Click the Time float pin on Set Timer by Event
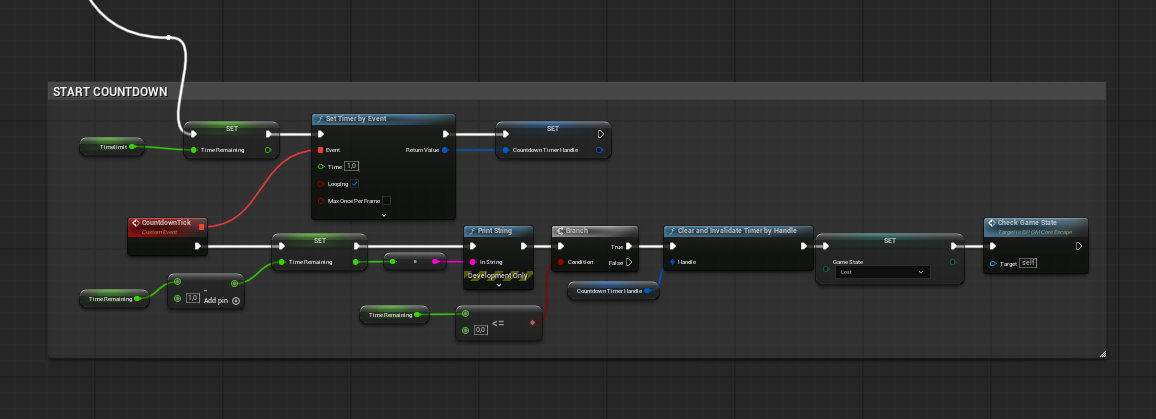Image resolution: width=1156 pixels, height=419 pixels. pos(321,167)
